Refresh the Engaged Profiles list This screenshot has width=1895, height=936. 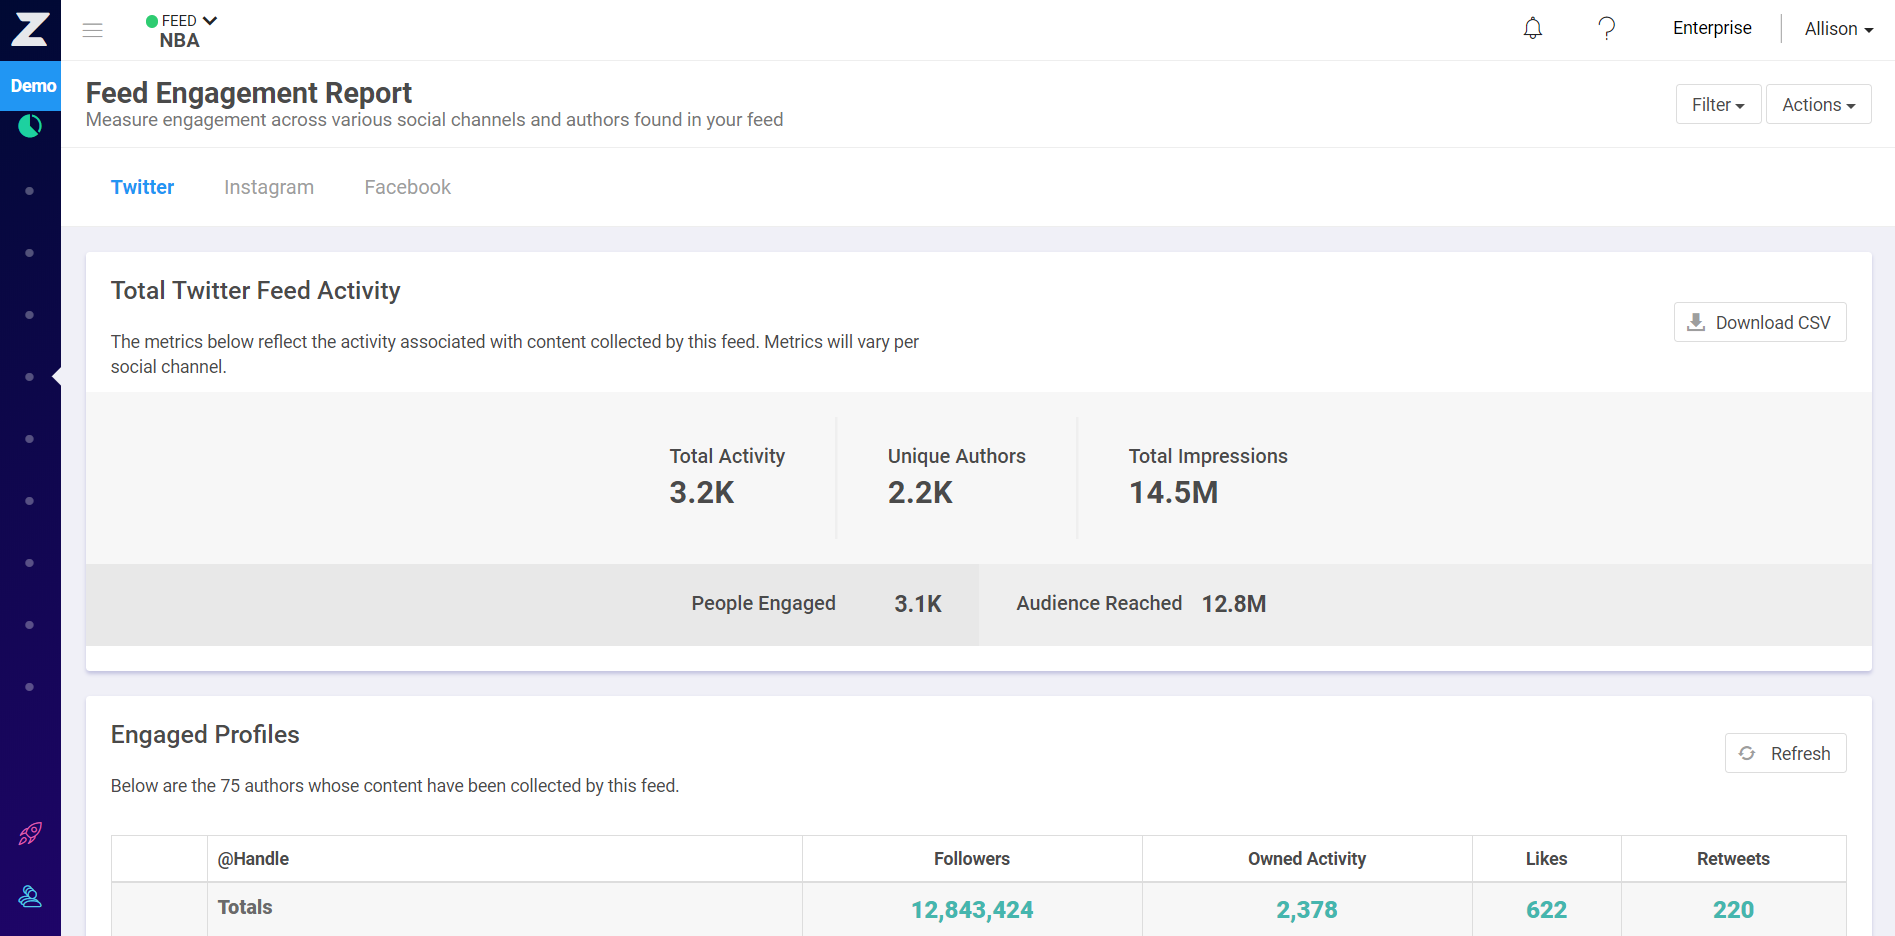point(1785,753)
